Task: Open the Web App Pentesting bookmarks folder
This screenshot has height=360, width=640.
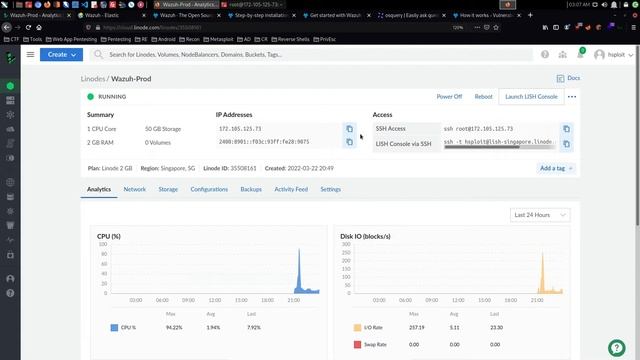Action: click(x=71, y=39)
